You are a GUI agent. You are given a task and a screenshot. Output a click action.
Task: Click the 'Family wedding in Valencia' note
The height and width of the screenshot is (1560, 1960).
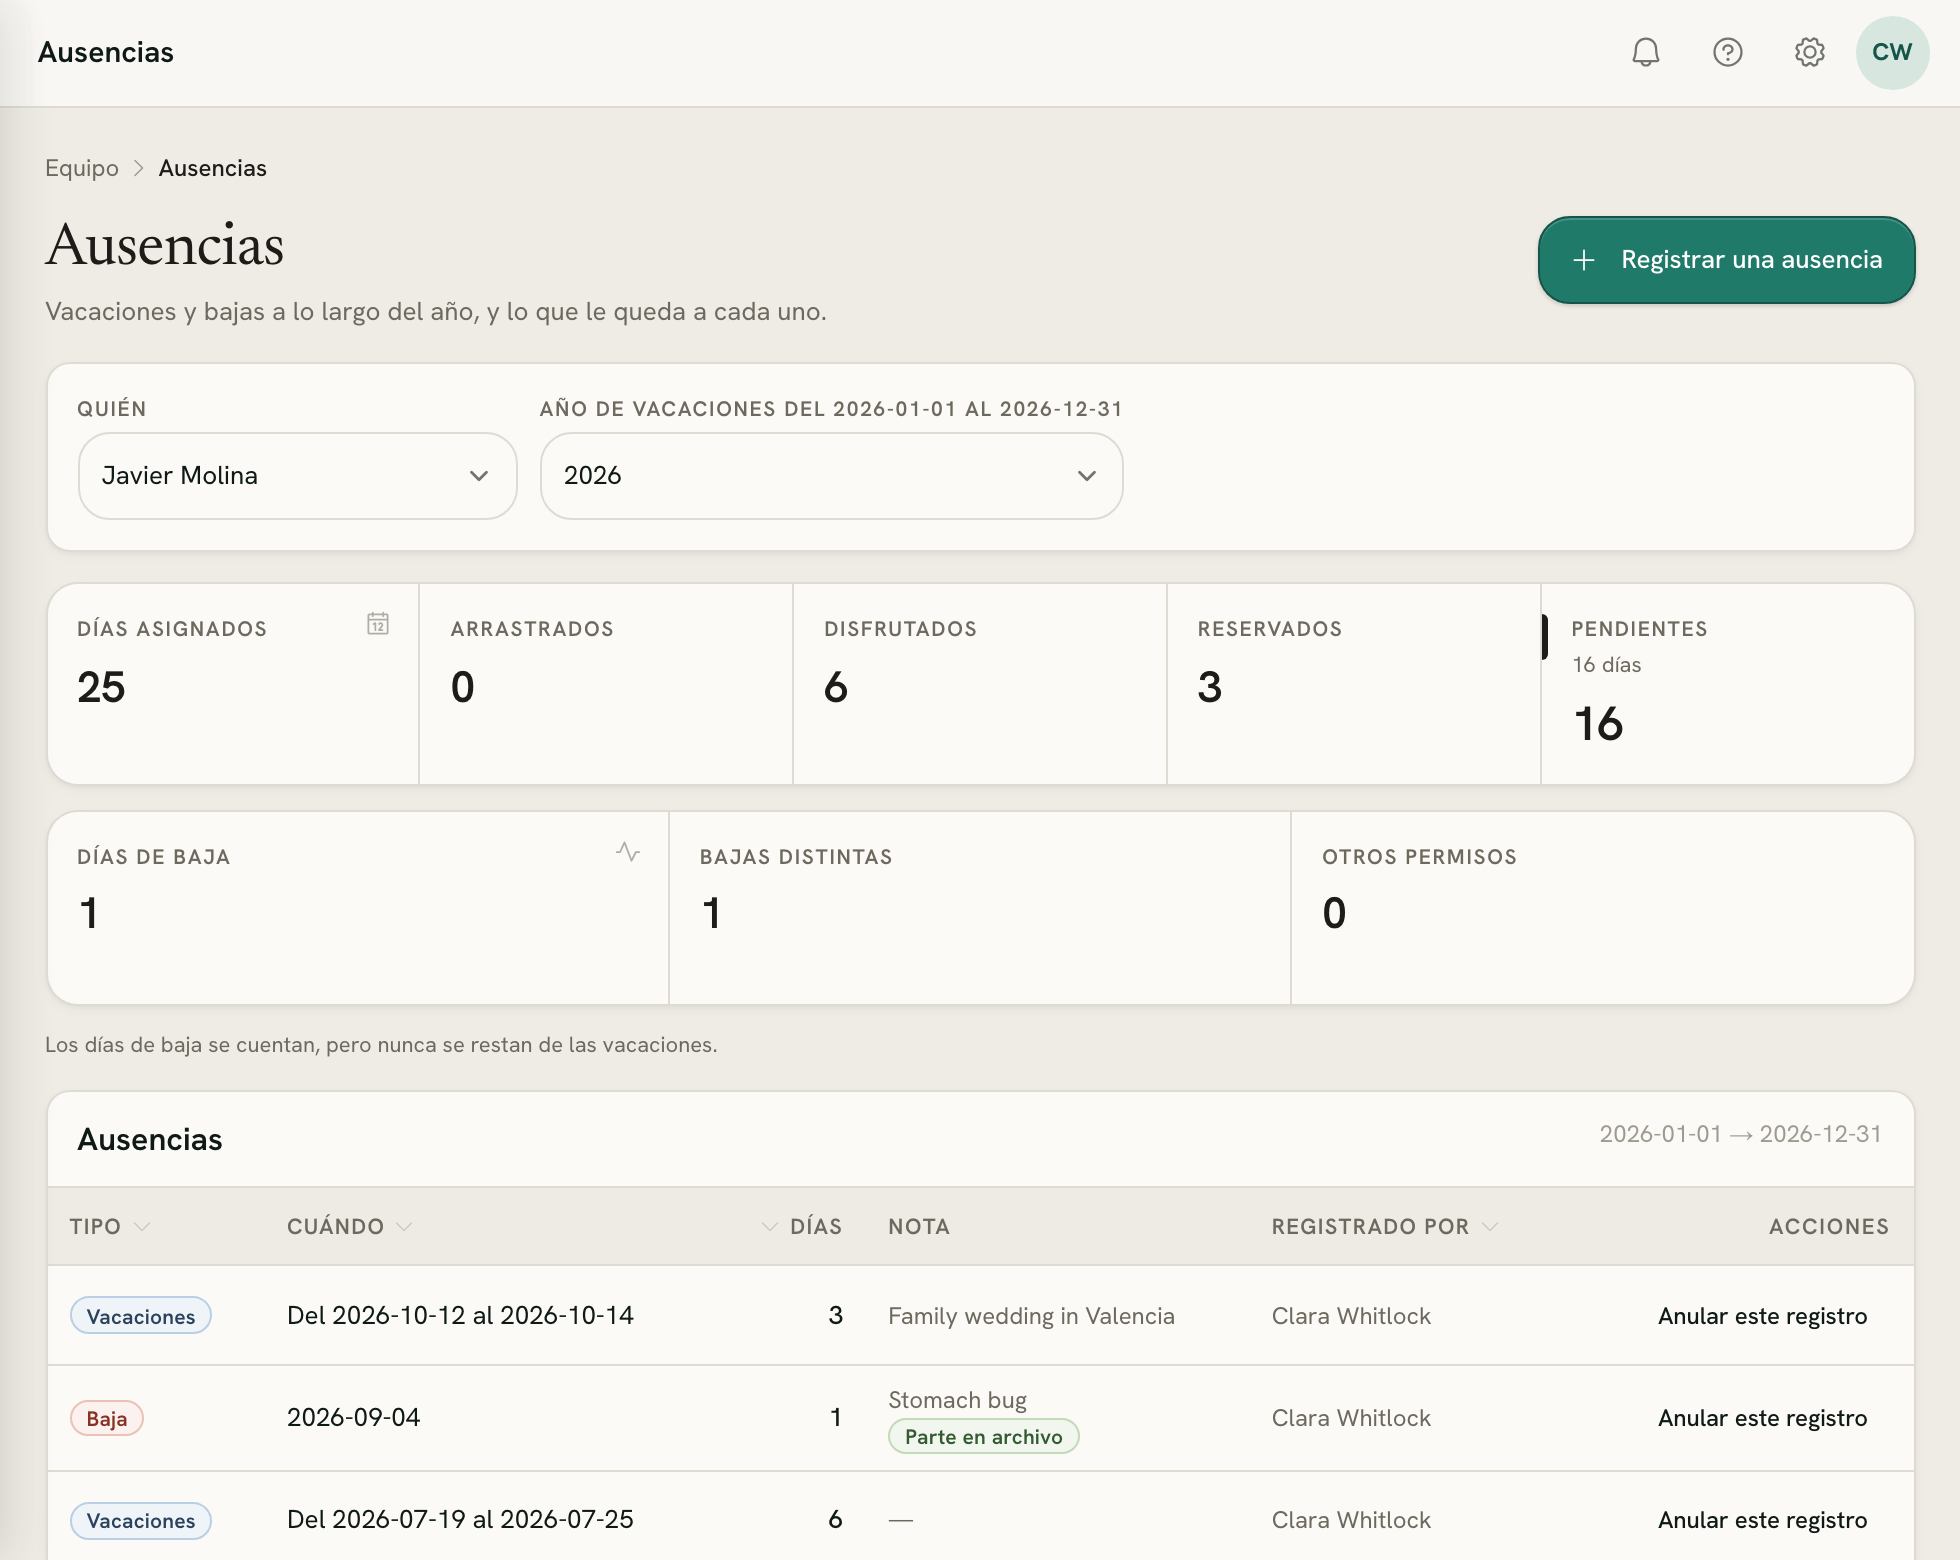pyautogui.click(x=1031, y=1316)
